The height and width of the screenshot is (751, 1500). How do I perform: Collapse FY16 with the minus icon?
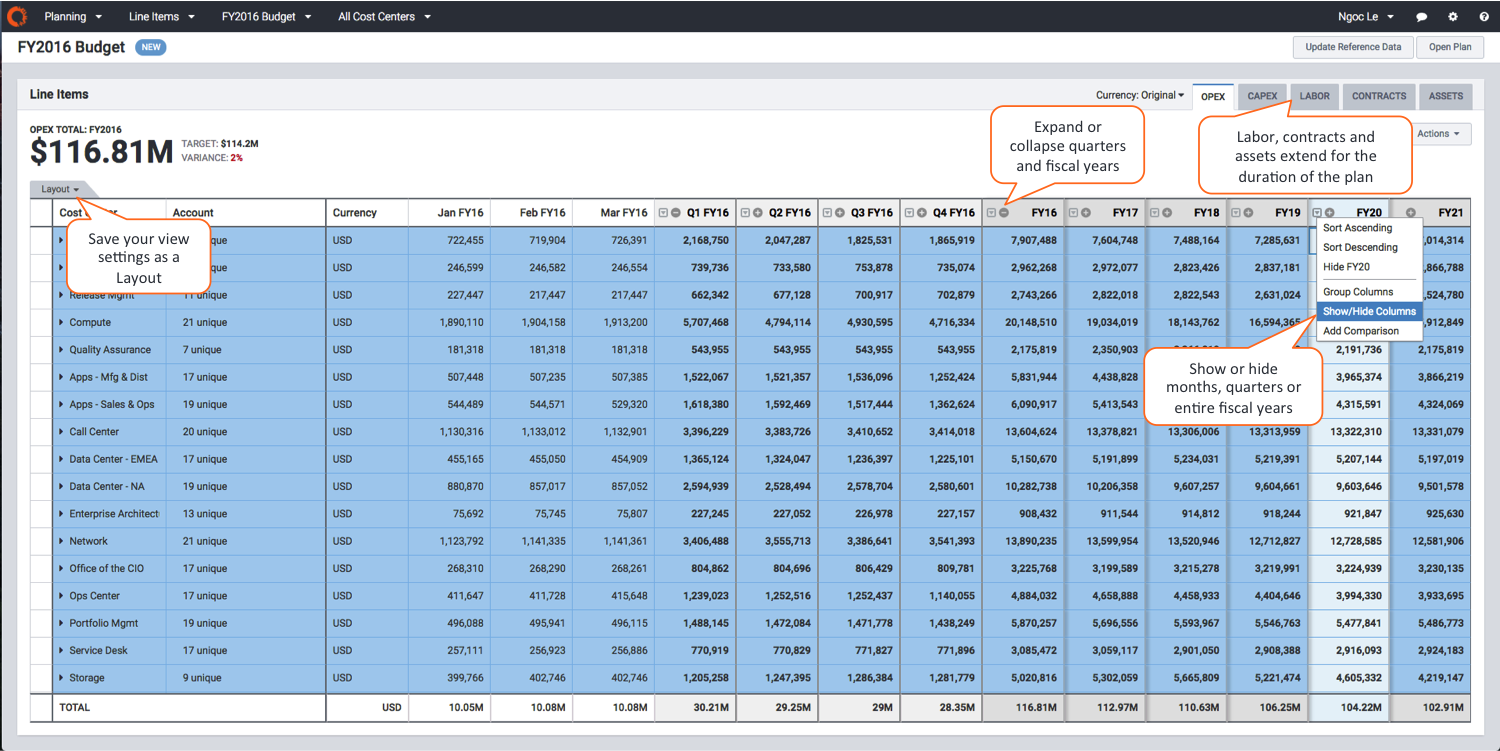(x=1004, y=213)
